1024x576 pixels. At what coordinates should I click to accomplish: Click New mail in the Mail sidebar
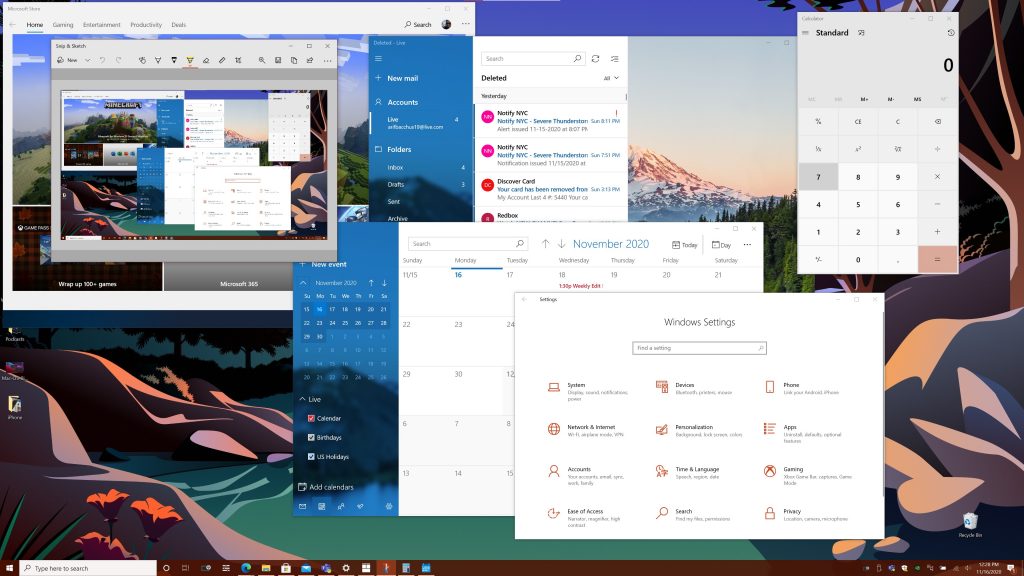(396, 78)
